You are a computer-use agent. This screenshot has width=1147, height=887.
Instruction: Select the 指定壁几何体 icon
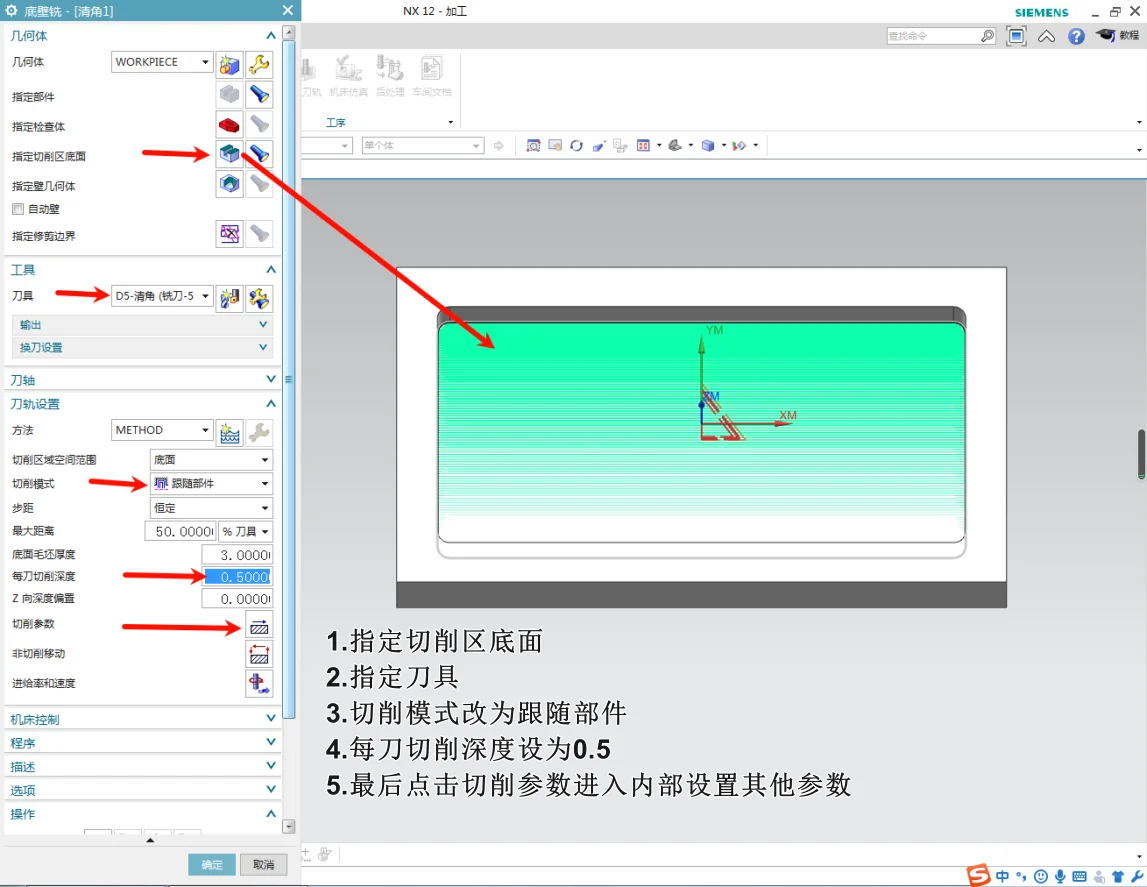click(229, 183)
